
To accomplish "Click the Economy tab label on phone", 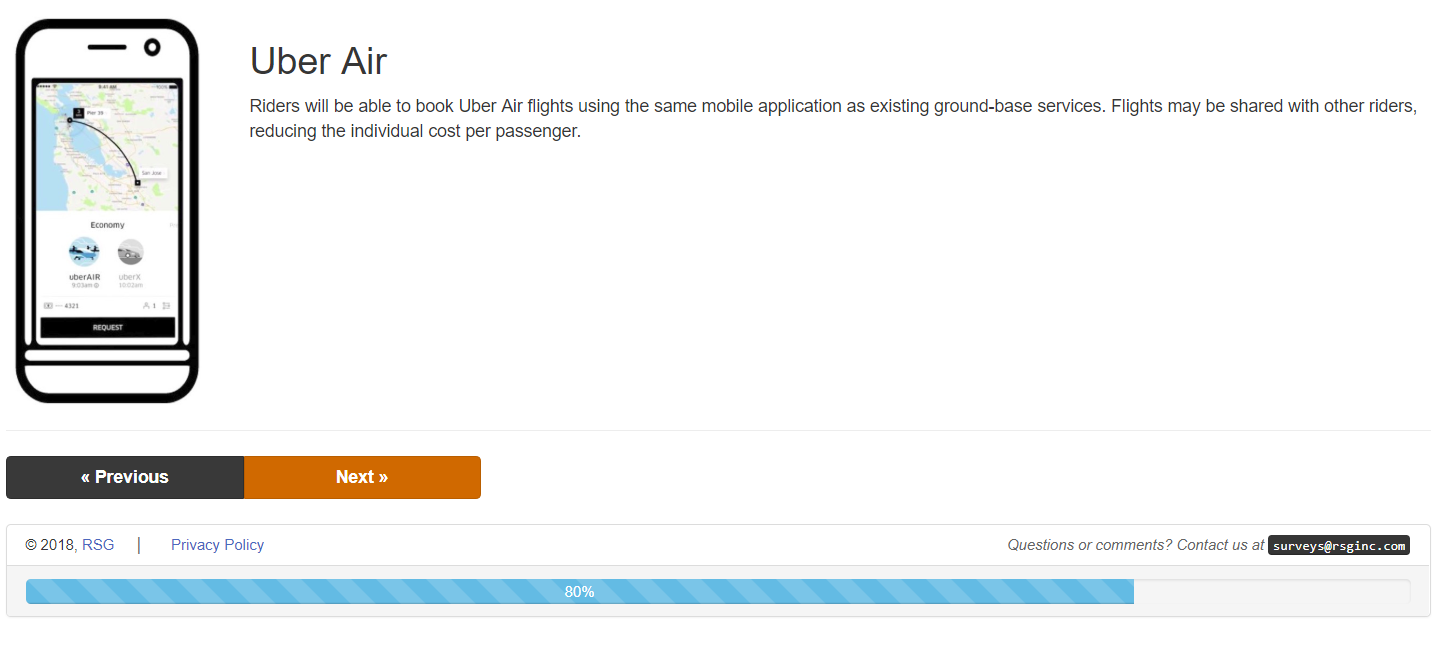I will [107, 225].
